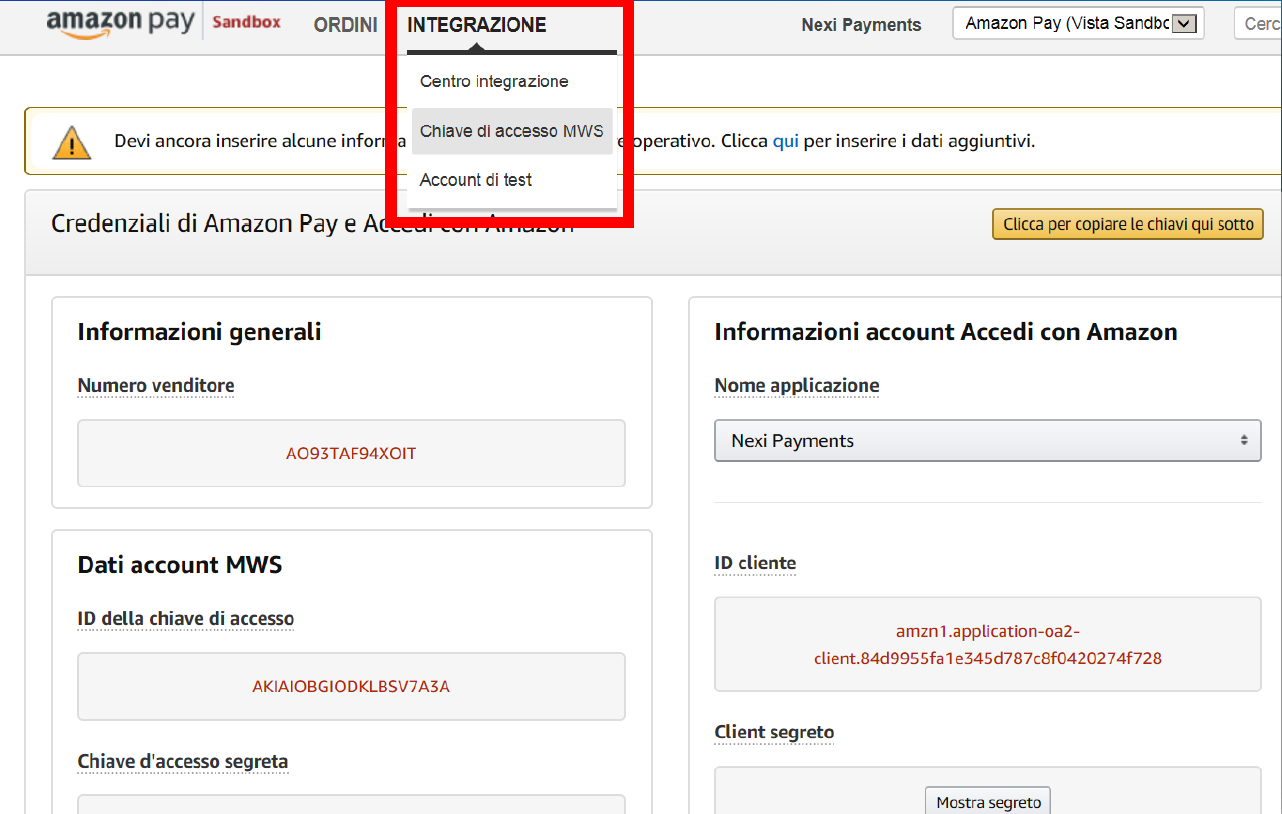1282x814 pixels.
Task: Select Centro integrazione menu entry
Action: point(494,81)
